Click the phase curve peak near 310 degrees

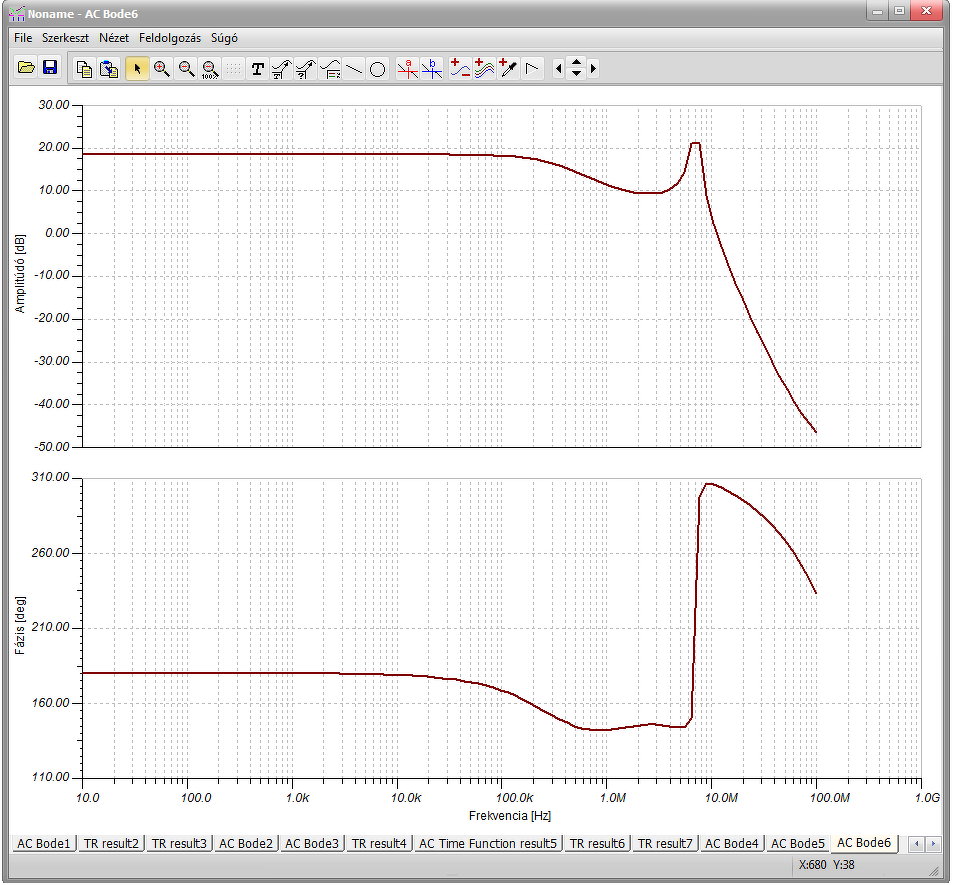pyautogui.click(x=709, y=484)
